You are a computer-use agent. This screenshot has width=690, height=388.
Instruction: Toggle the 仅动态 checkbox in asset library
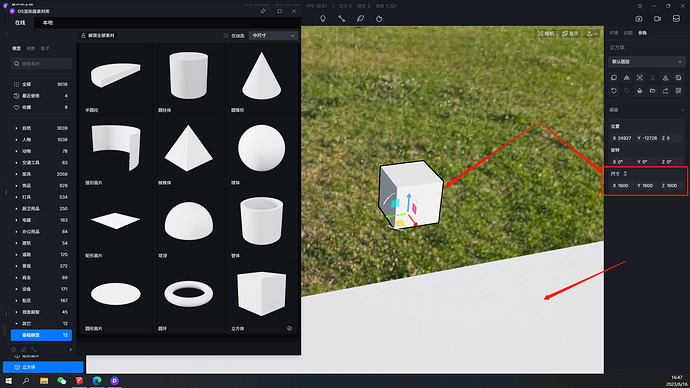point(226,36)
